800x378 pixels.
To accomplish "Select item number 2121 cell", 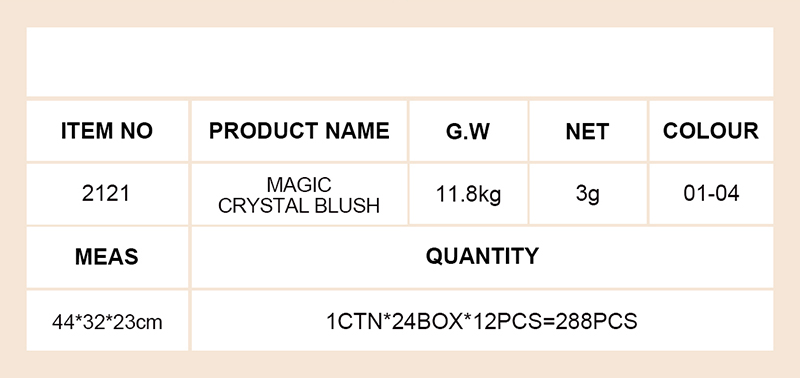I will click(107, 194).
